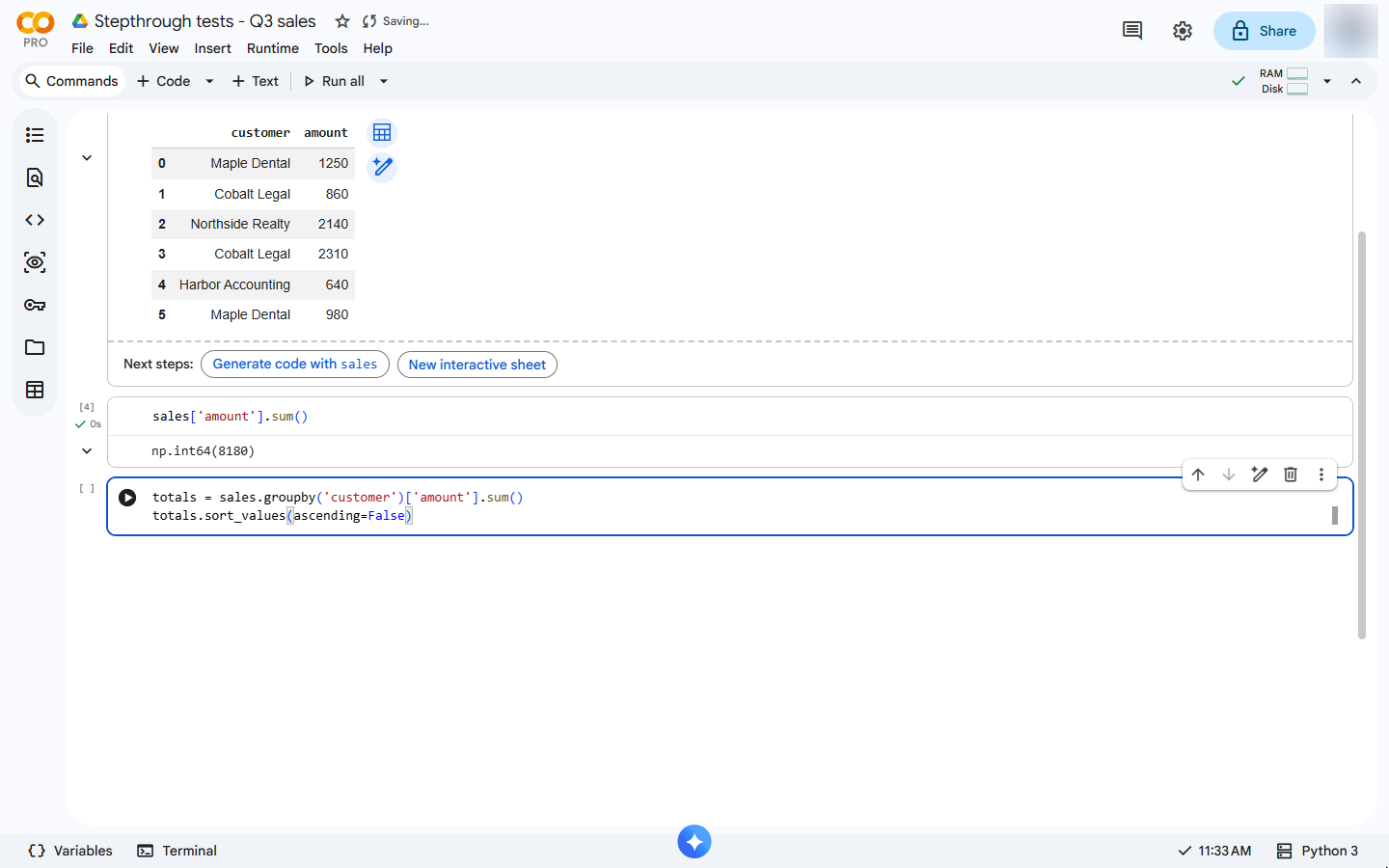Open the Variables panel
Viewport: 1389px width, 868px height.
pyautogui.click(x=70, y=851)
